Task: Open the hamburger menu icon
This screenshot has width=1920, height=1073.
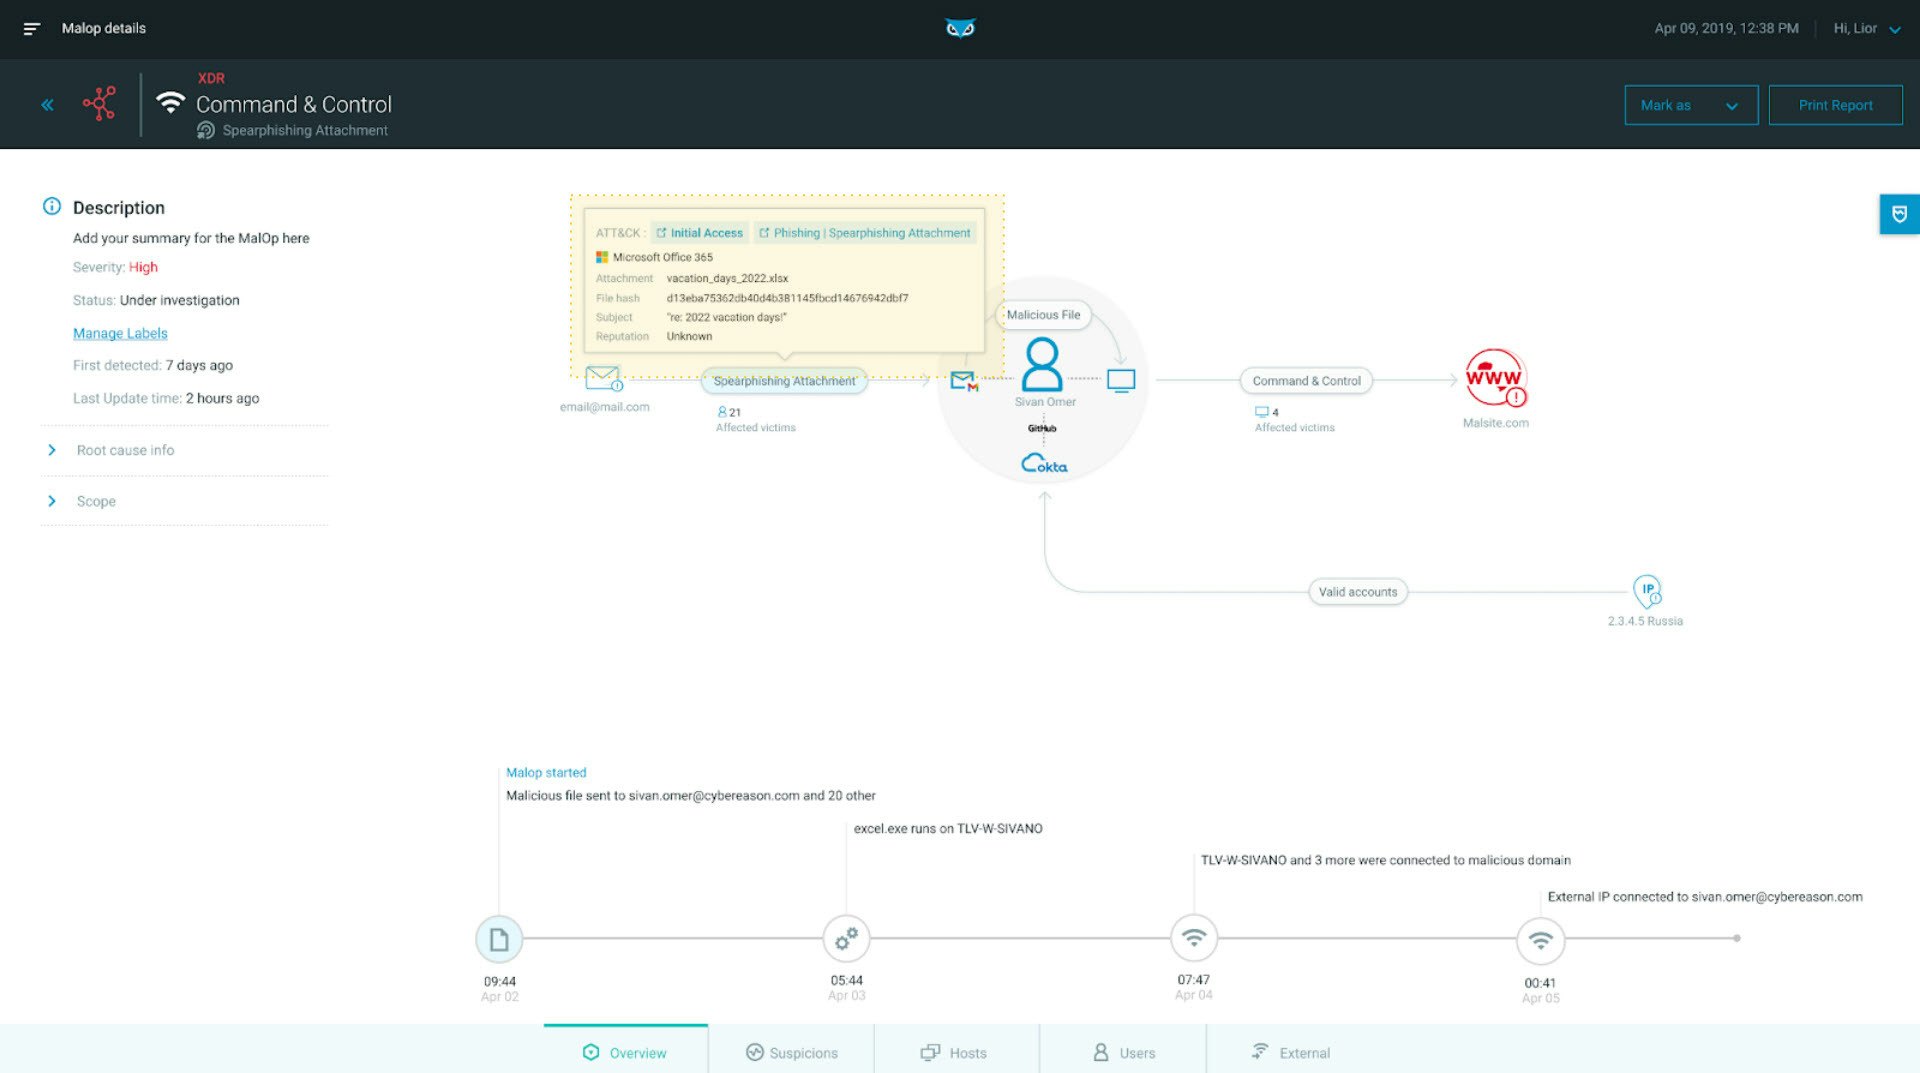Action: (x=32, y=29)
